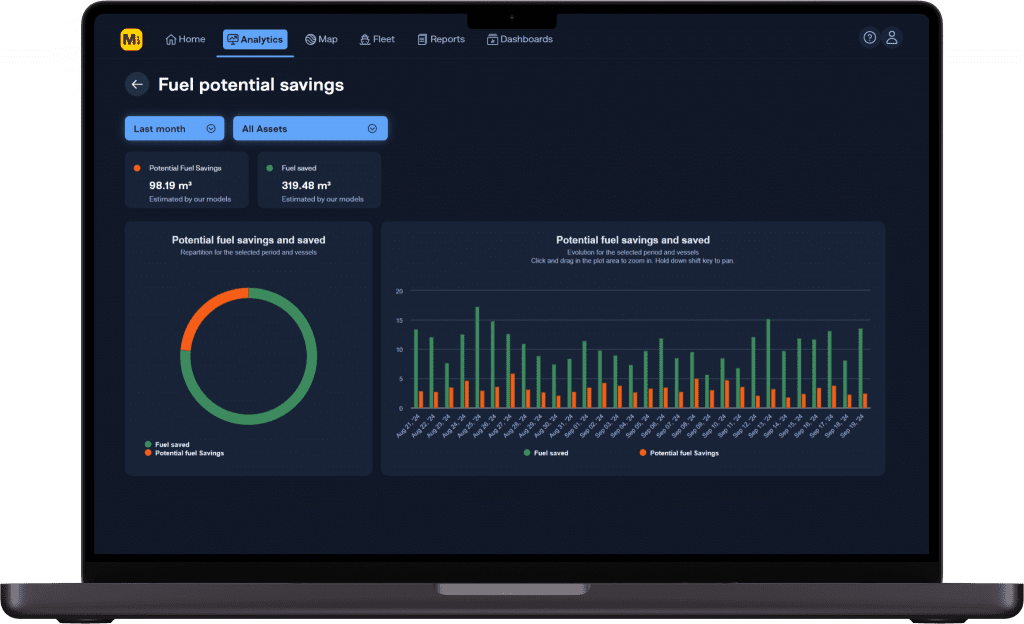Toggle Fuel saved legend in bar chart
The image size is (1024, 624).
pyautogui.click(x=545, y=453)
